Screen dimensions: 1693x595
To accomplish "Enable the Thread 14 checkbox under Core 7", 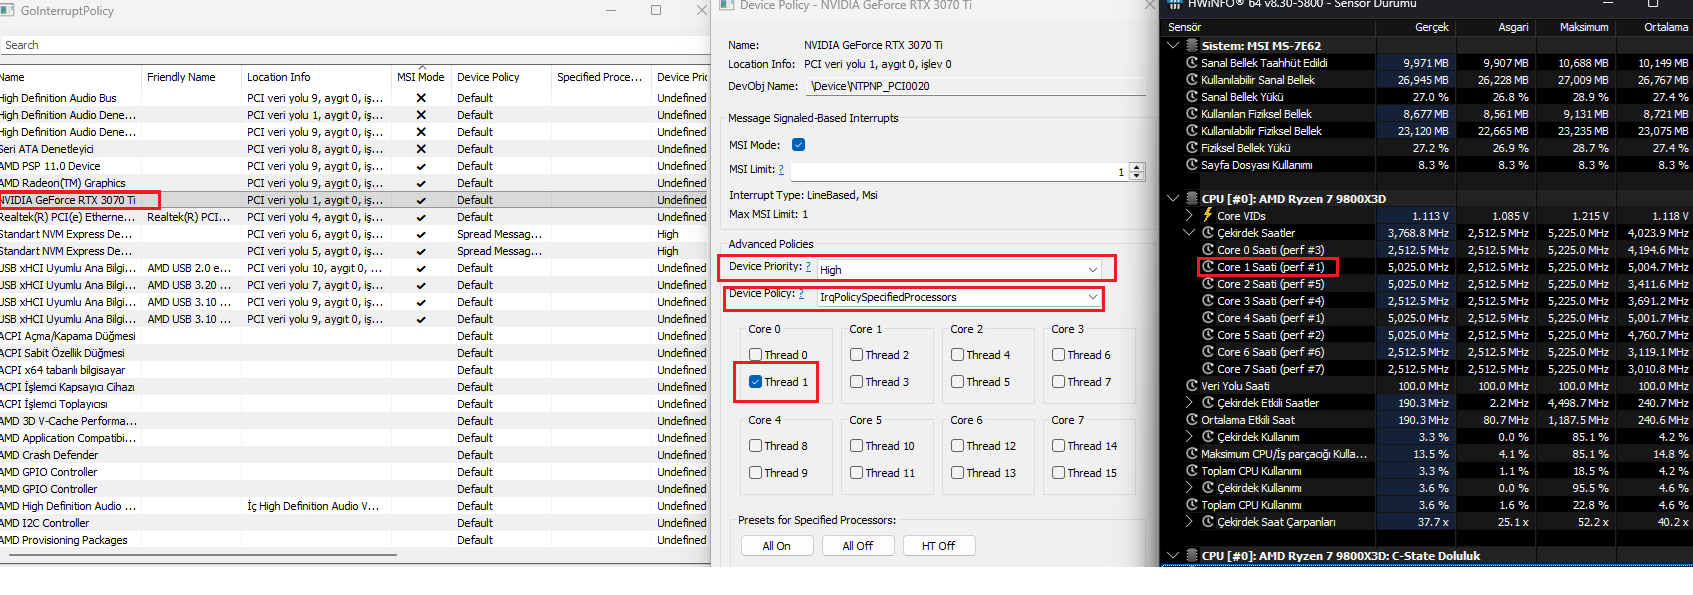I will click(x=1059, y=446).
